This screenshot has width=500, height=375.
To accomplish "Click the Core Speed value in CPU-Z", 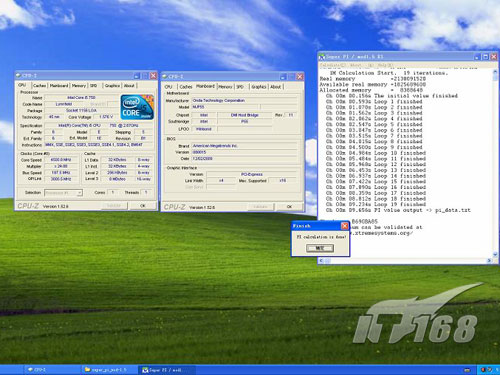I will (x=61, y=160).
